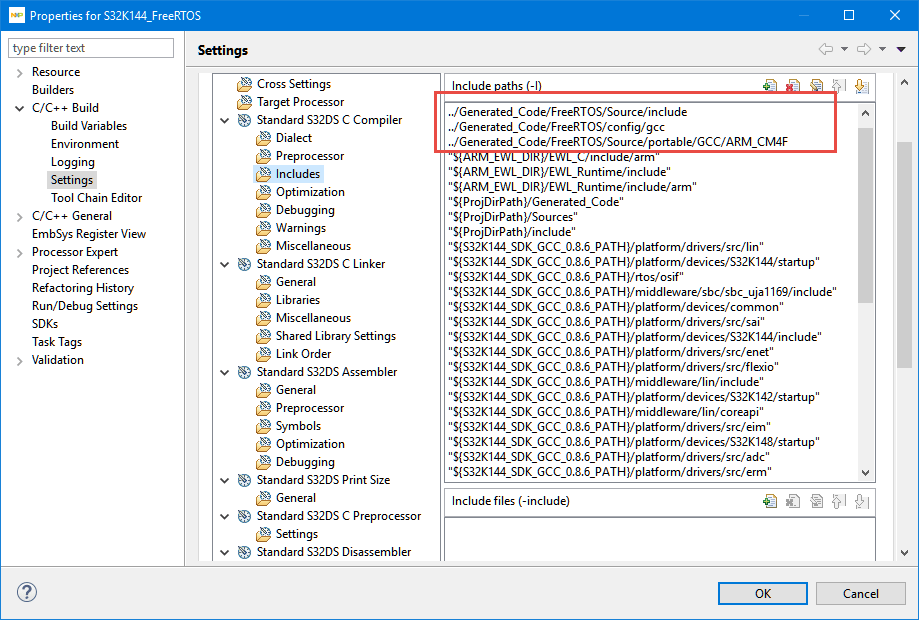Open help via the question mark icon
The width and height of the screenshot is (919, 620).
click(x=26, y=591)
